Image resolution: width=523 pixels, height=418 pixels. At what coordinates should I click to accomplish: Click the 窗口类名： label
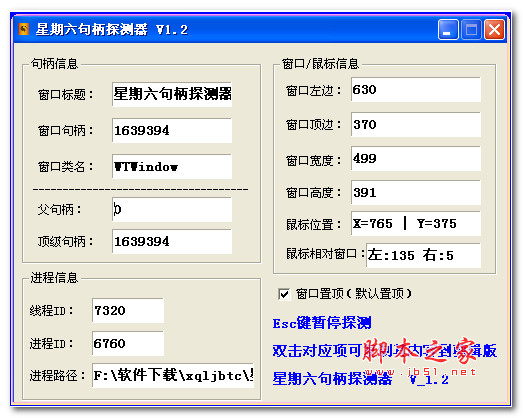pyautogui.click(x=66, y=166)
